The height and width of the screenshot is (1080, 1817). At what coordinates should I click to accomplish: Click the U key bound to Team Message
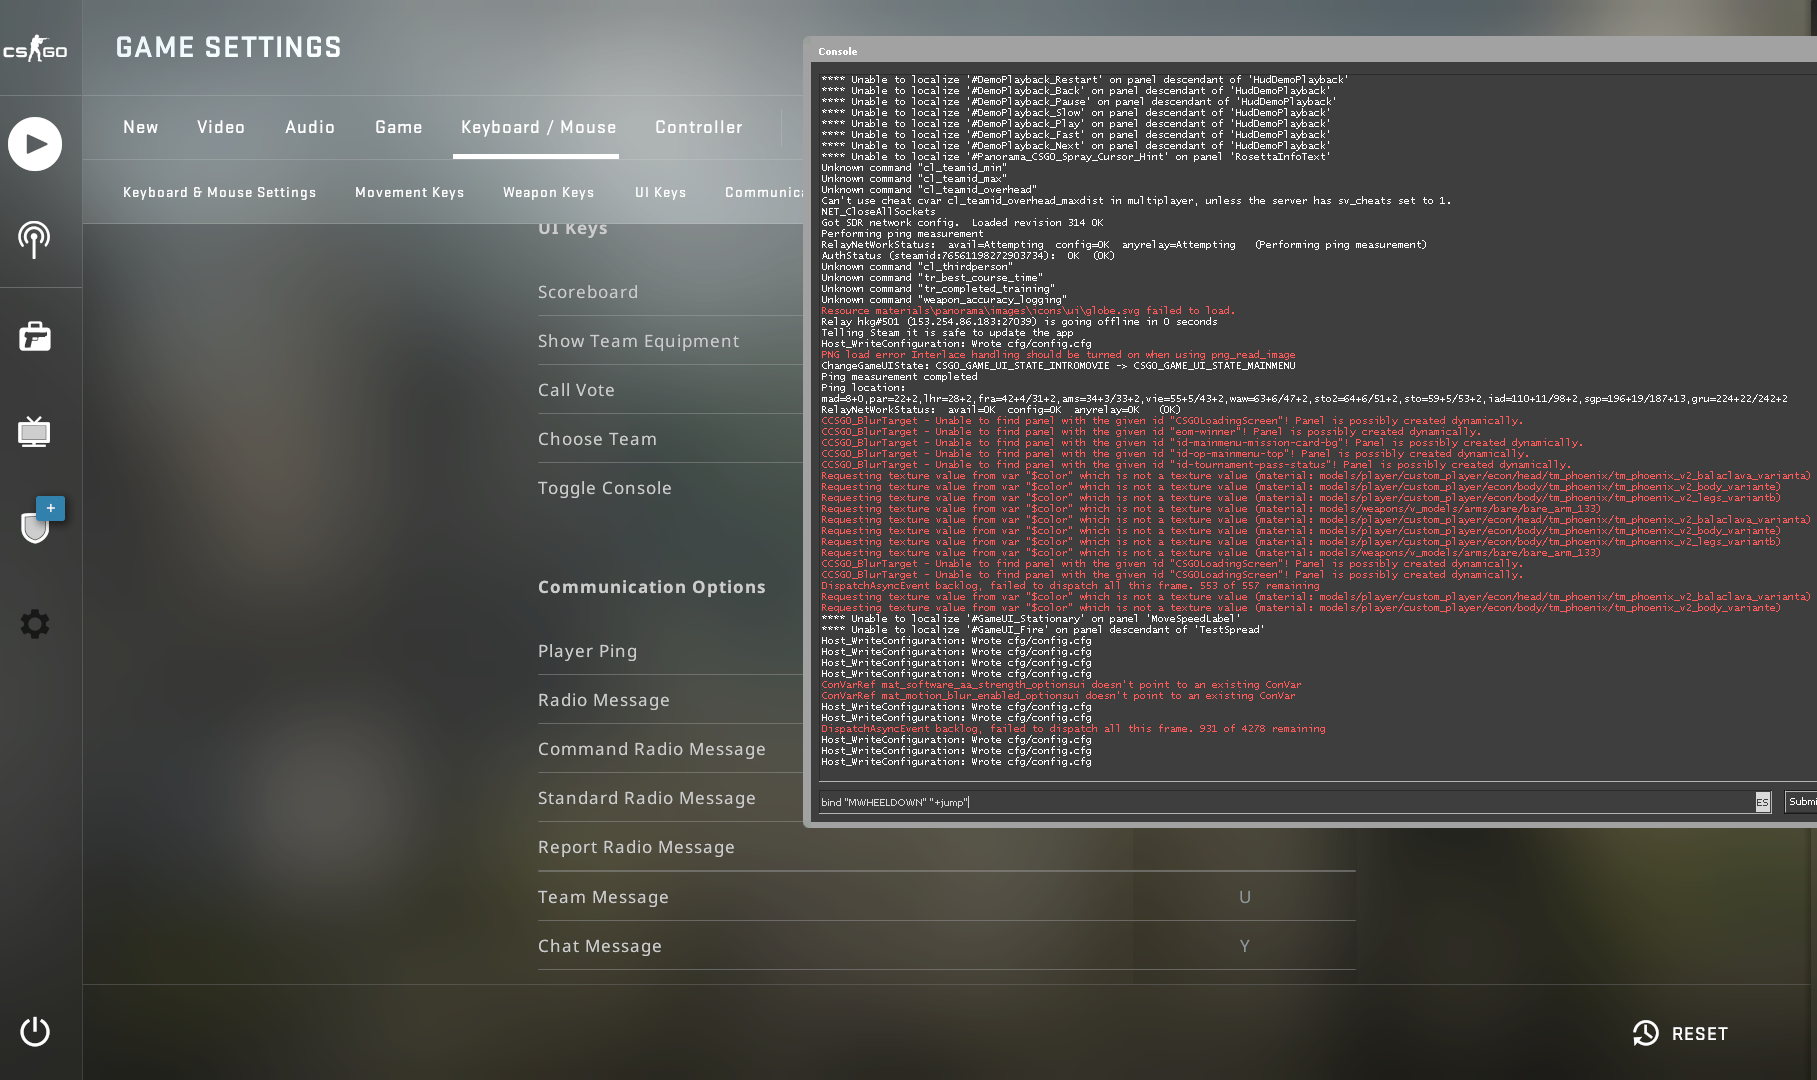[x=1245, y=897]
